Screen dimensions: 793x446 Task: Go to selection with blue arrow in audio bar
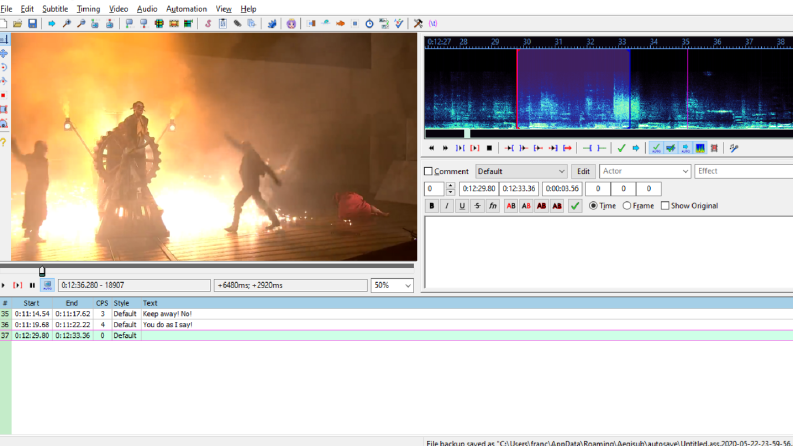click(x=636, y=148)
